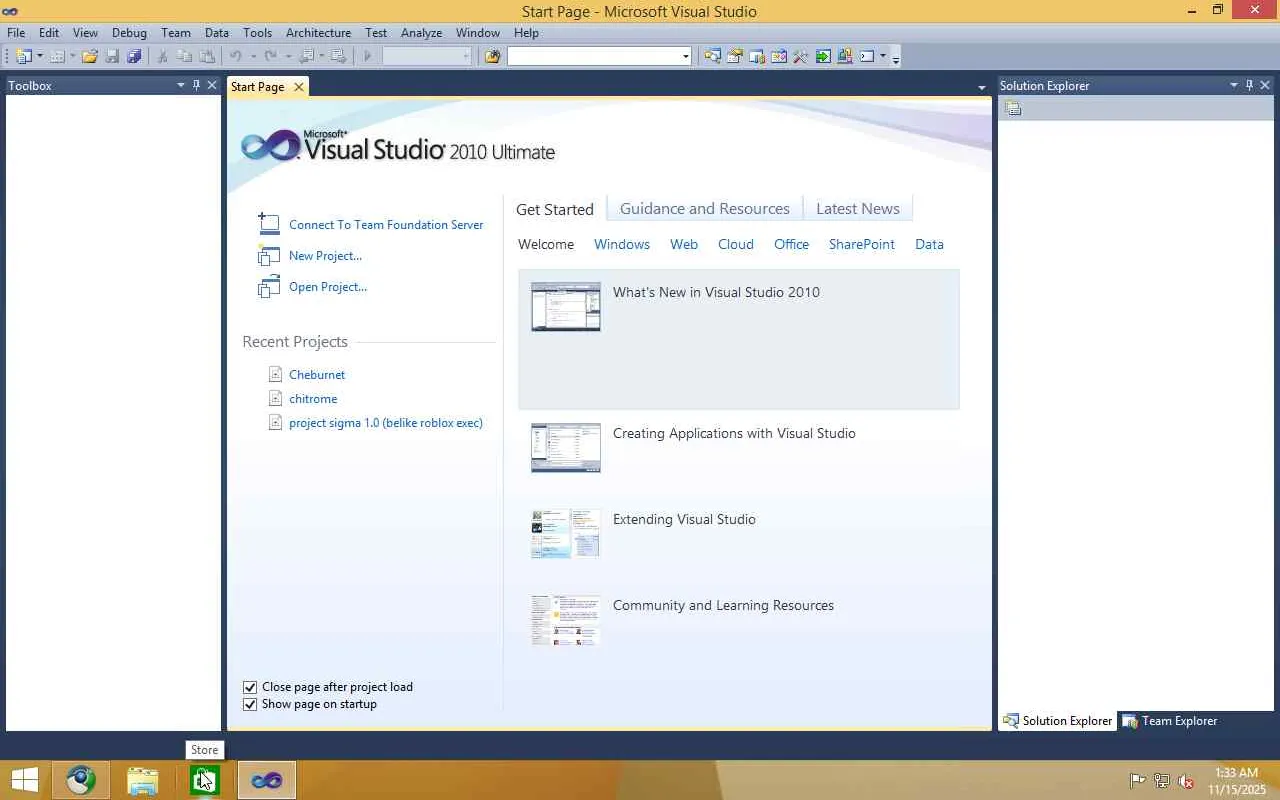Click the Start Debugging play icon
1280x800 pixels.
[x=367, y=56]
